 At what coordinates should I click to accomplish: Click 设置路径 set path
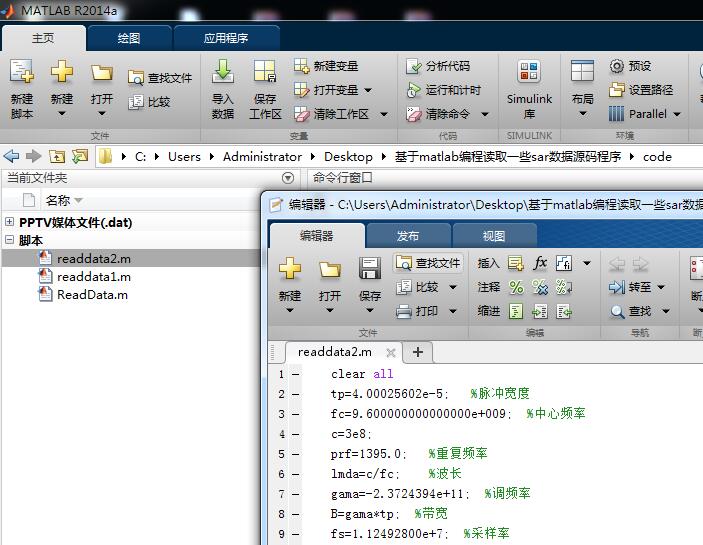click(x=641, y=90)
